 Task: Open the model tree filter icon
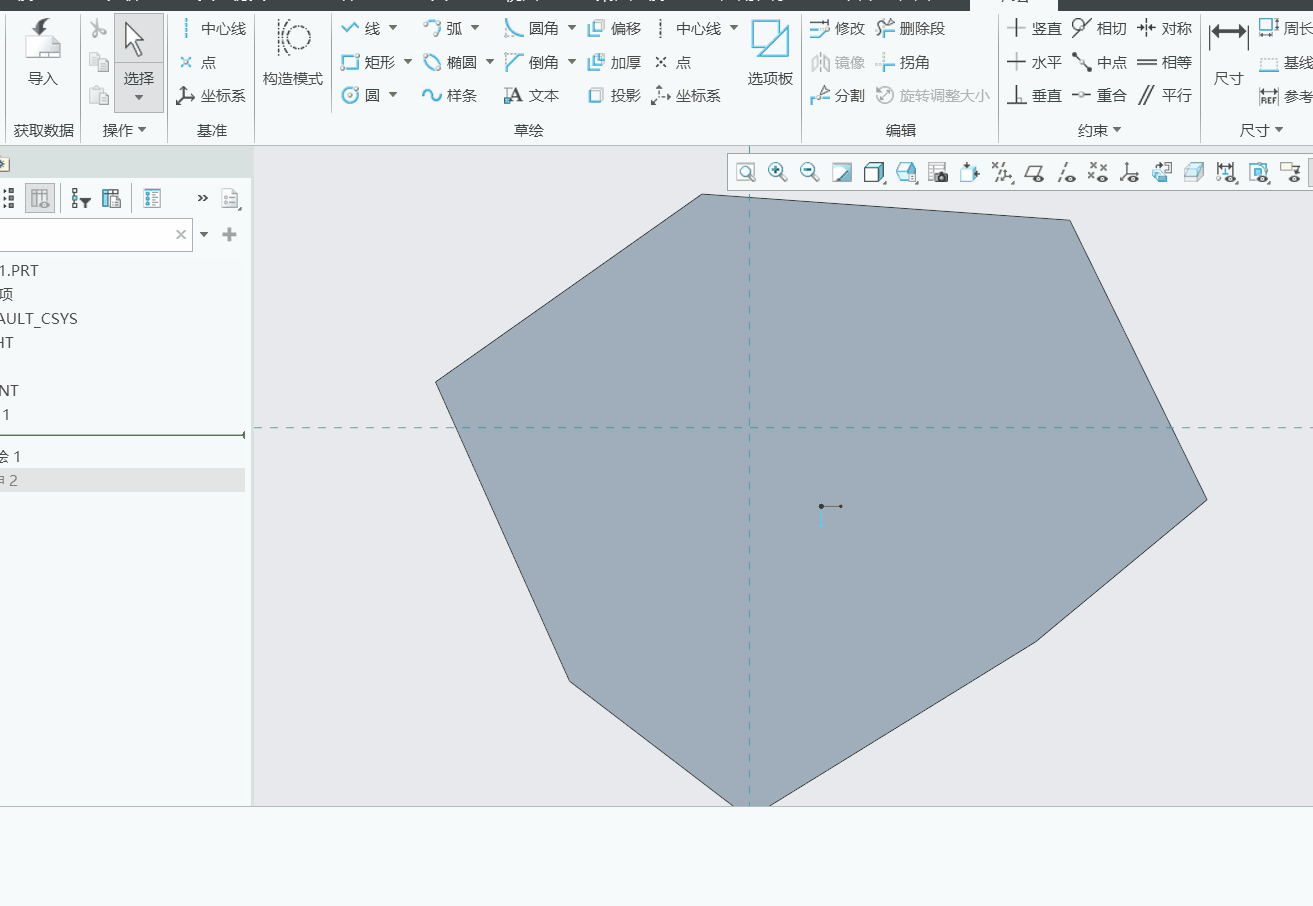81,198
